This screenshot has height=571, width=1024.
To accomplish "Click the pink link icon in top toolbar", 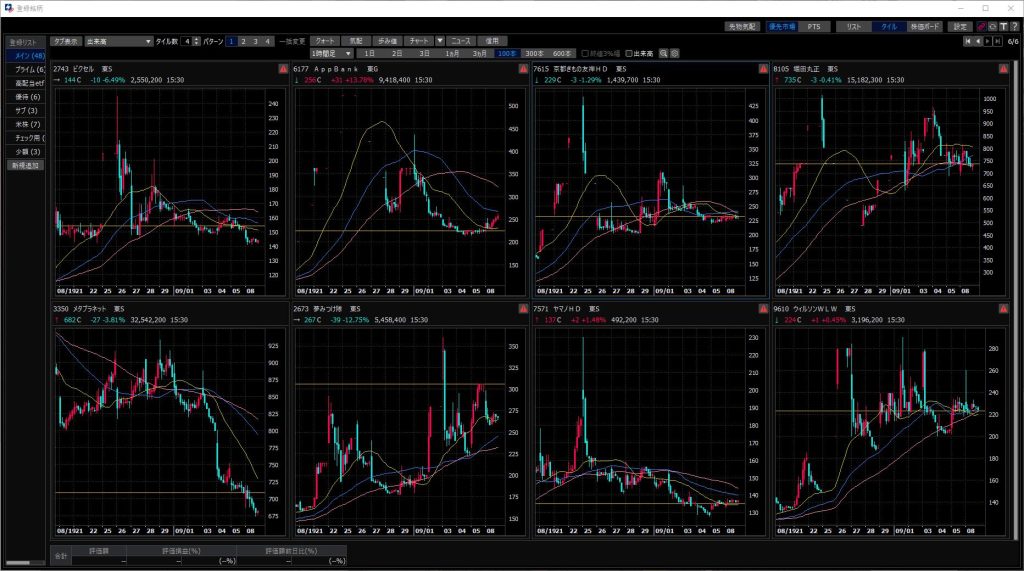I will [982, 26].
